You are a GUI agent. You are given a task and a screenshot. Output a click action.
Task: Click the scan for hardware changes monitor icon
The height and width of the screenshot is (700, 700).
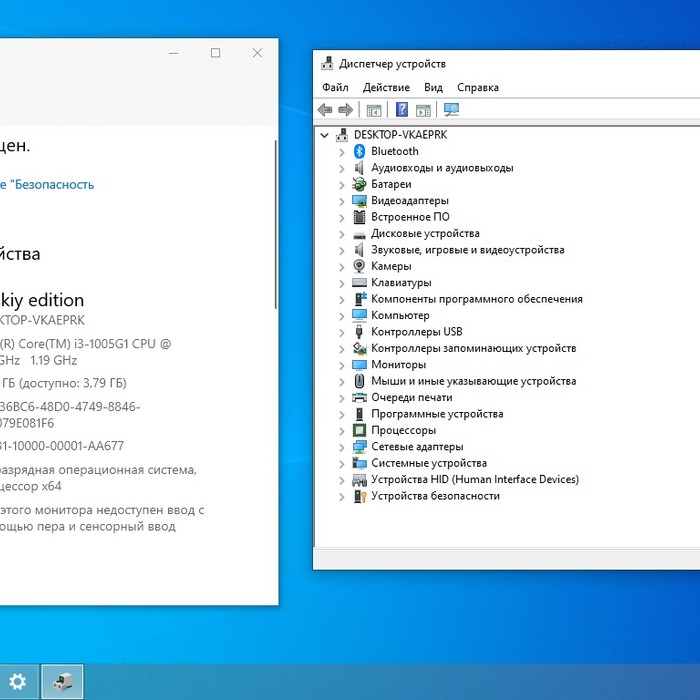pos(451,110)
